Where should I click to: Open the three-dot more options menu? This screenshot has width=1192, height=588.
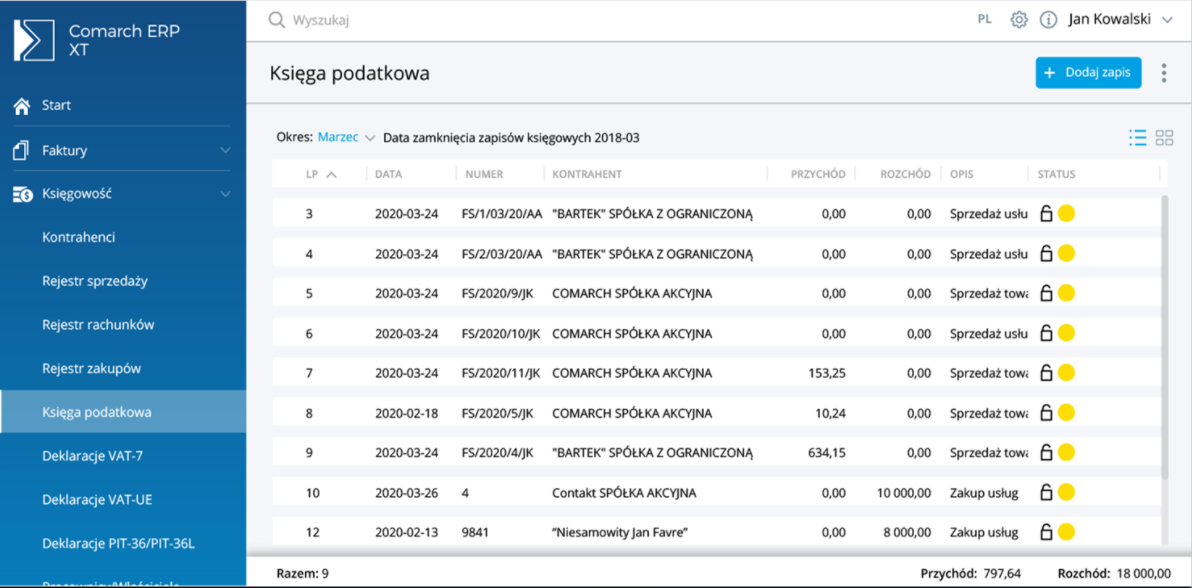pyautogui.click(x=1163, y=73)
